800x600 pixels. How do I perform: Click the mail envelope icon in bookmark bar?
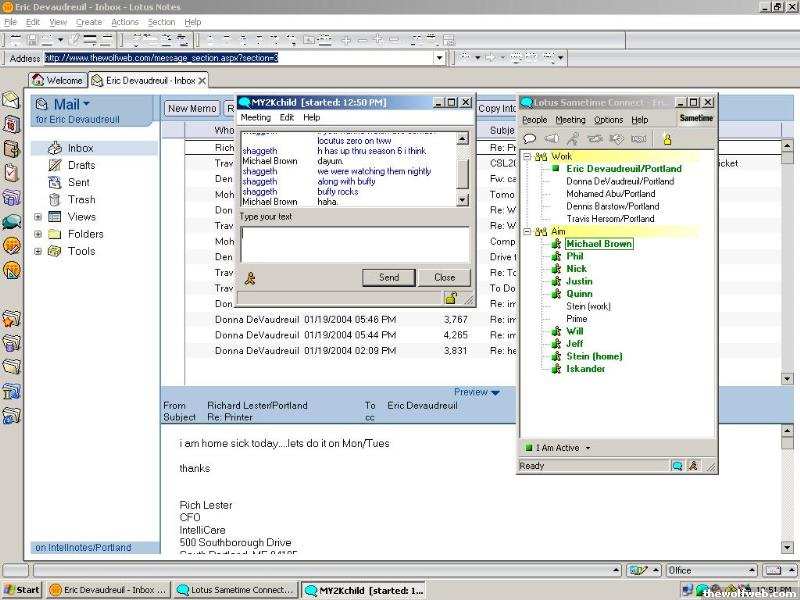11,101
